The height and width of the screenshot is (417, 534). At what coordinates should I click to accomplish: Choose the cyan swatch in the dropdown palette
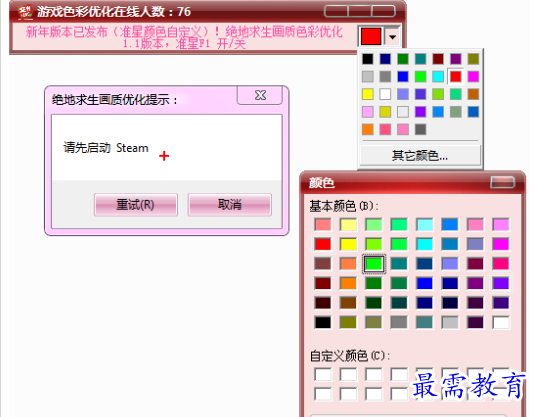tap(438, 76)
